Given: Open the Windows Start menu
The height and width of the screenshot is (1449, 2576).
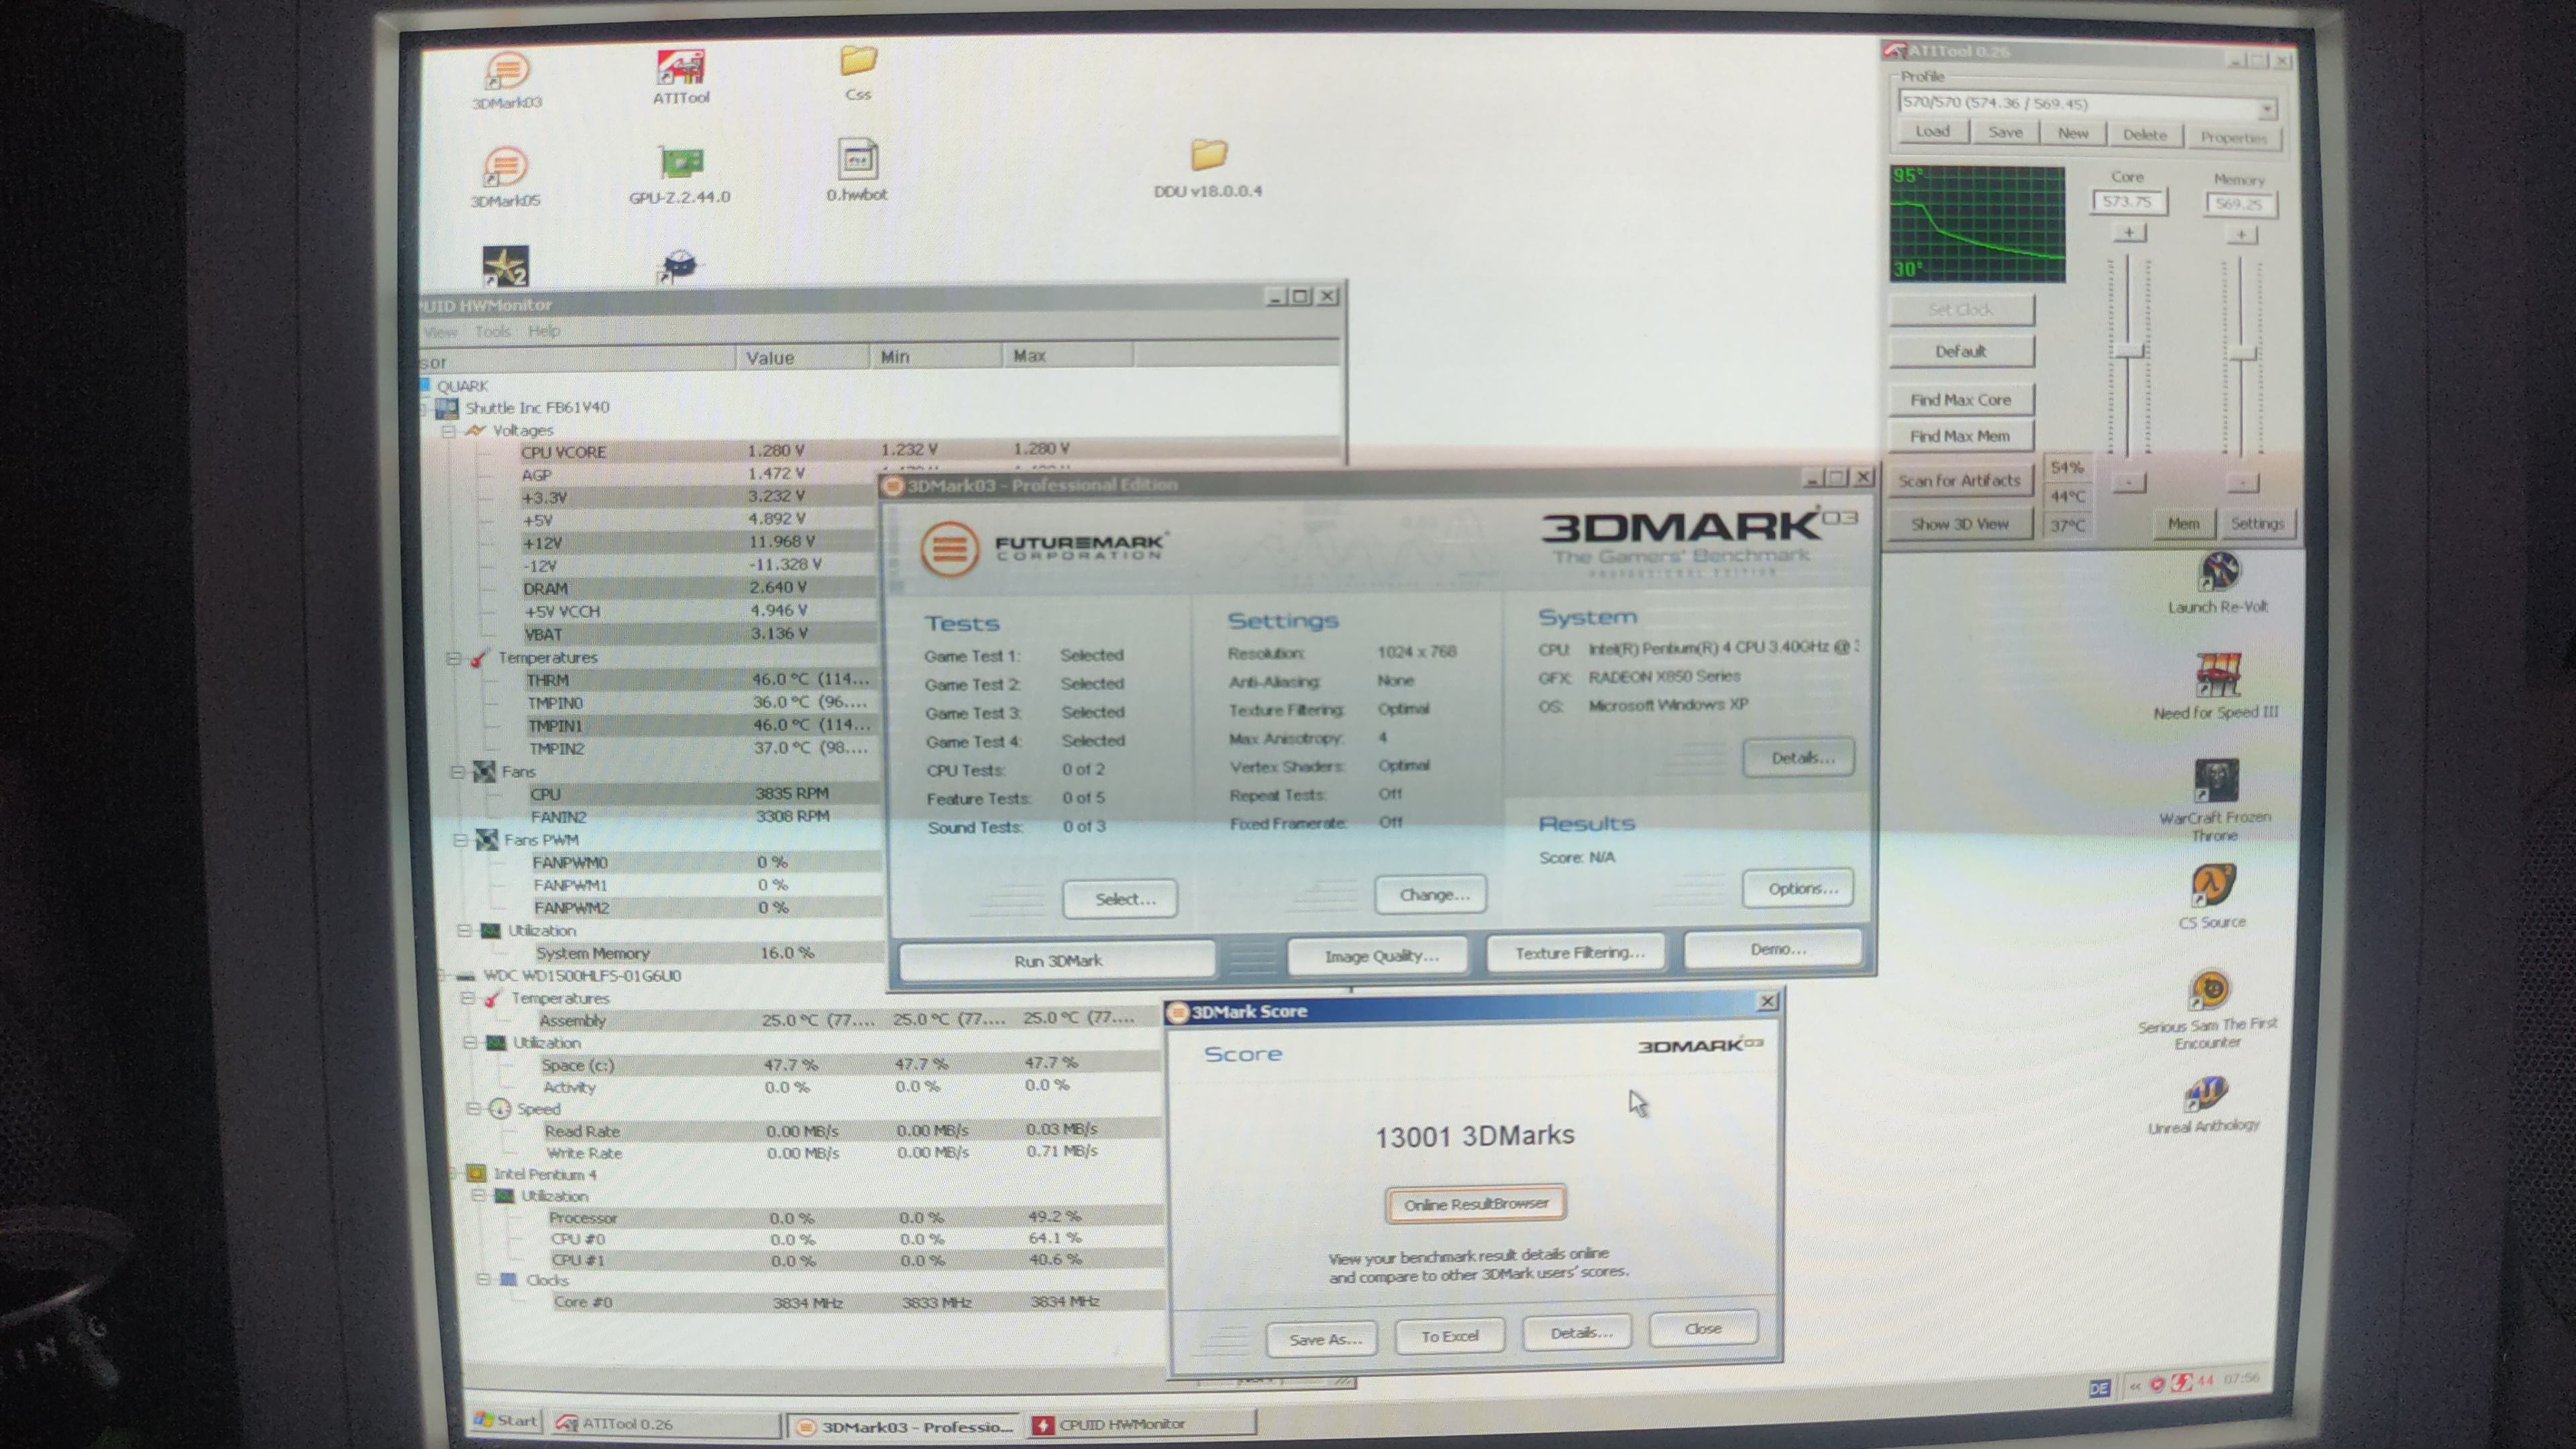Looking at the screenshot, I should [506, 1420].
